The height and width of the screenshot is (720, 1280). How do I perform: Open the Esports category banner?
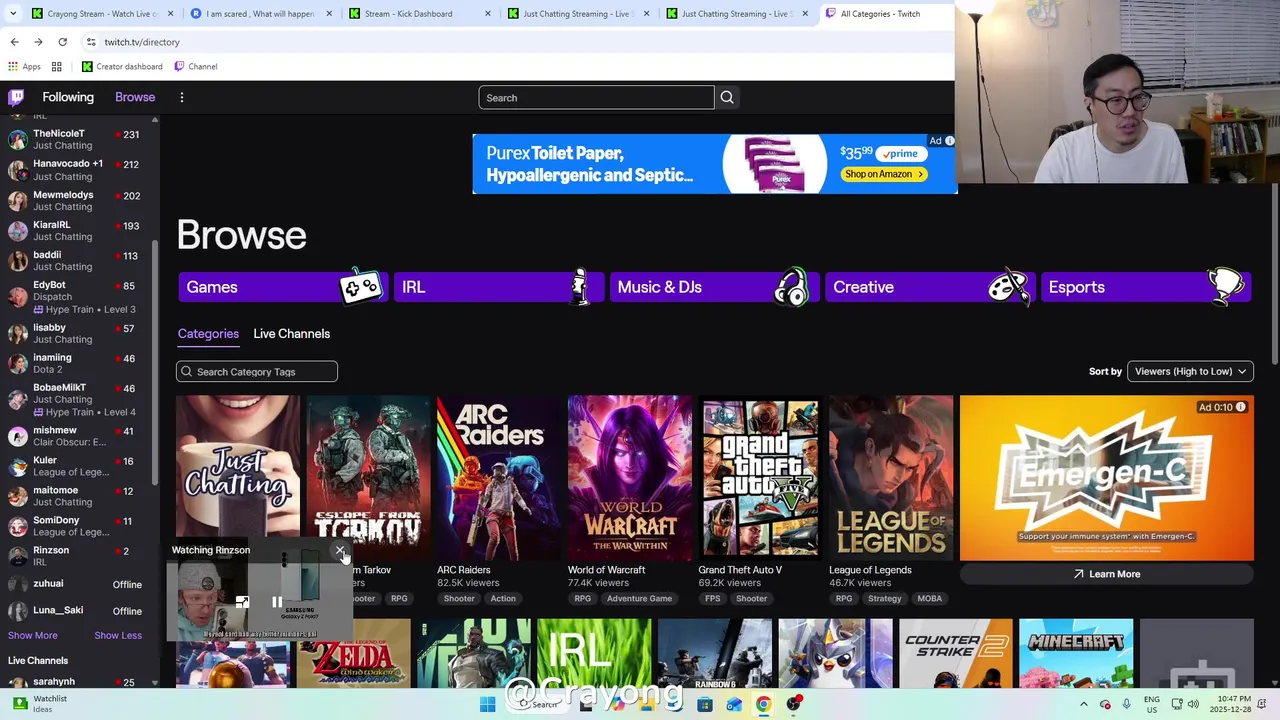pos(1146,287)
